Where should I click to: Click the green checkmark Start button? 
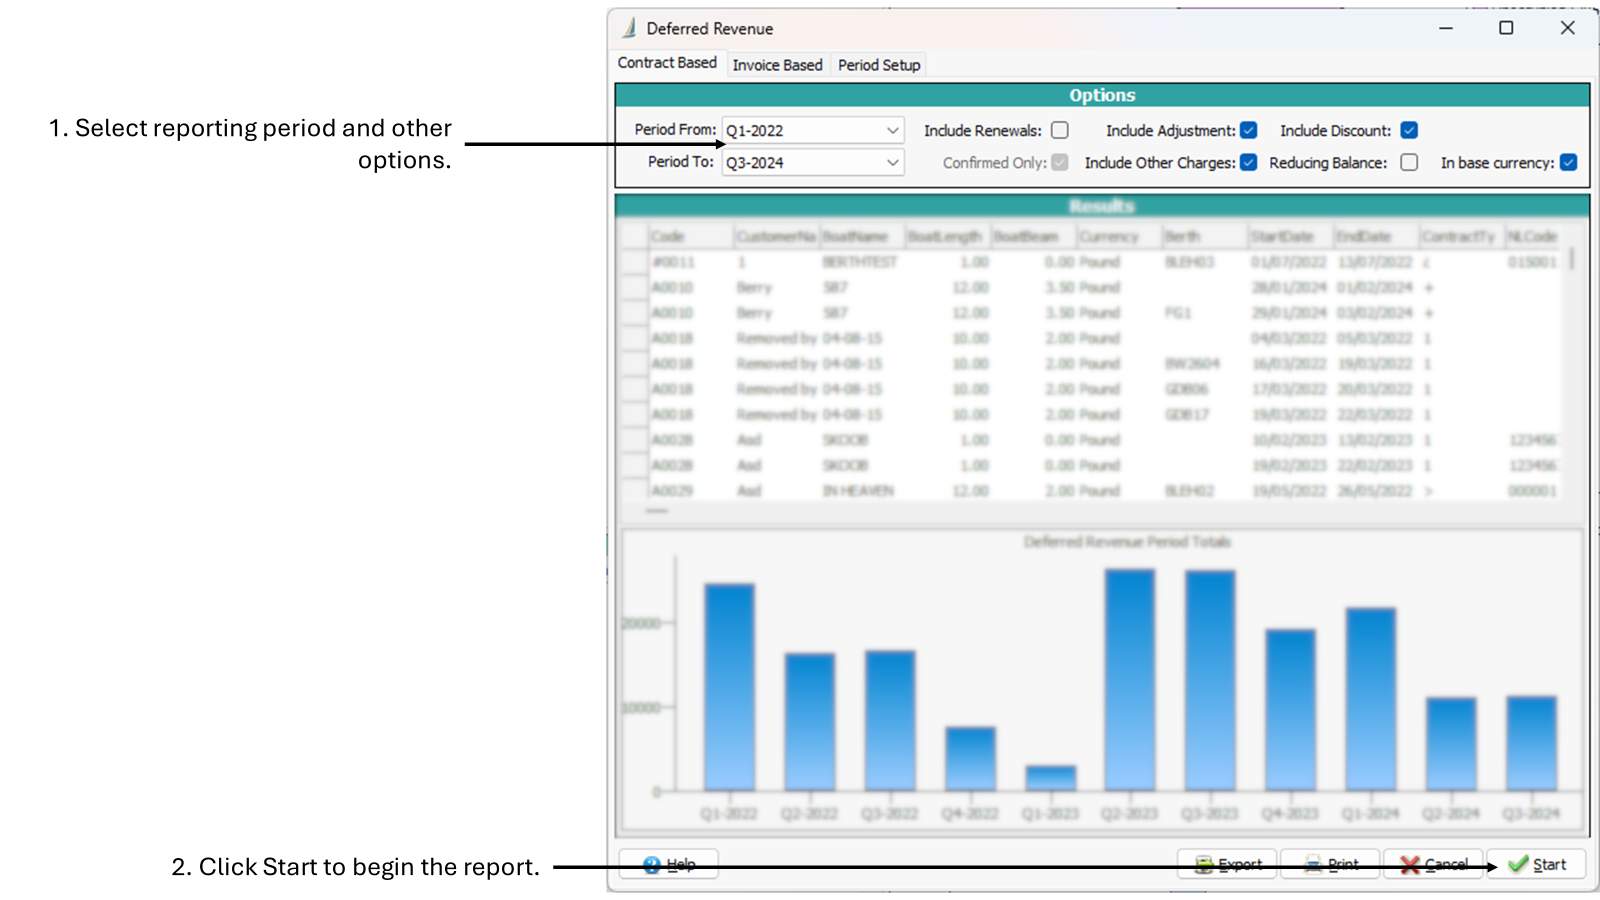coord(1536,865)
